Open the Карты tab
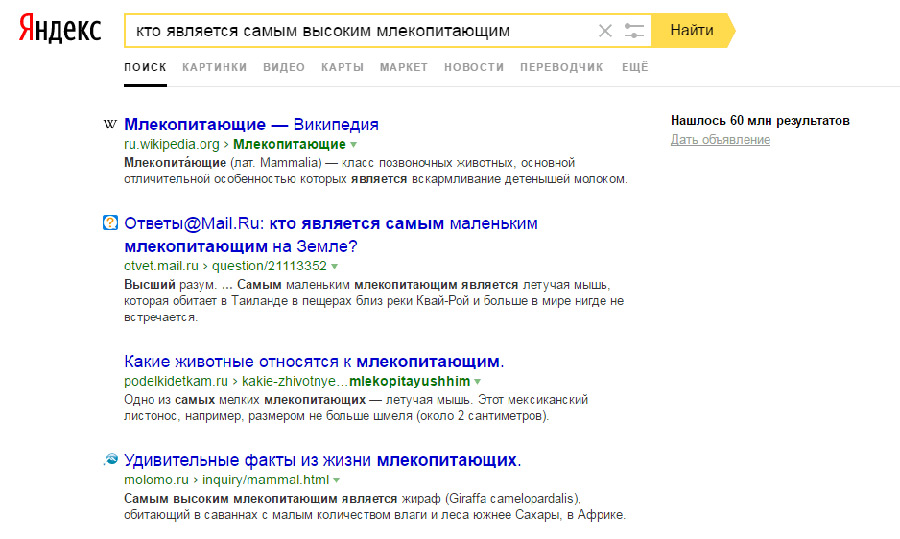The width and height of the screenshot is (900, 539). point(342,67)
